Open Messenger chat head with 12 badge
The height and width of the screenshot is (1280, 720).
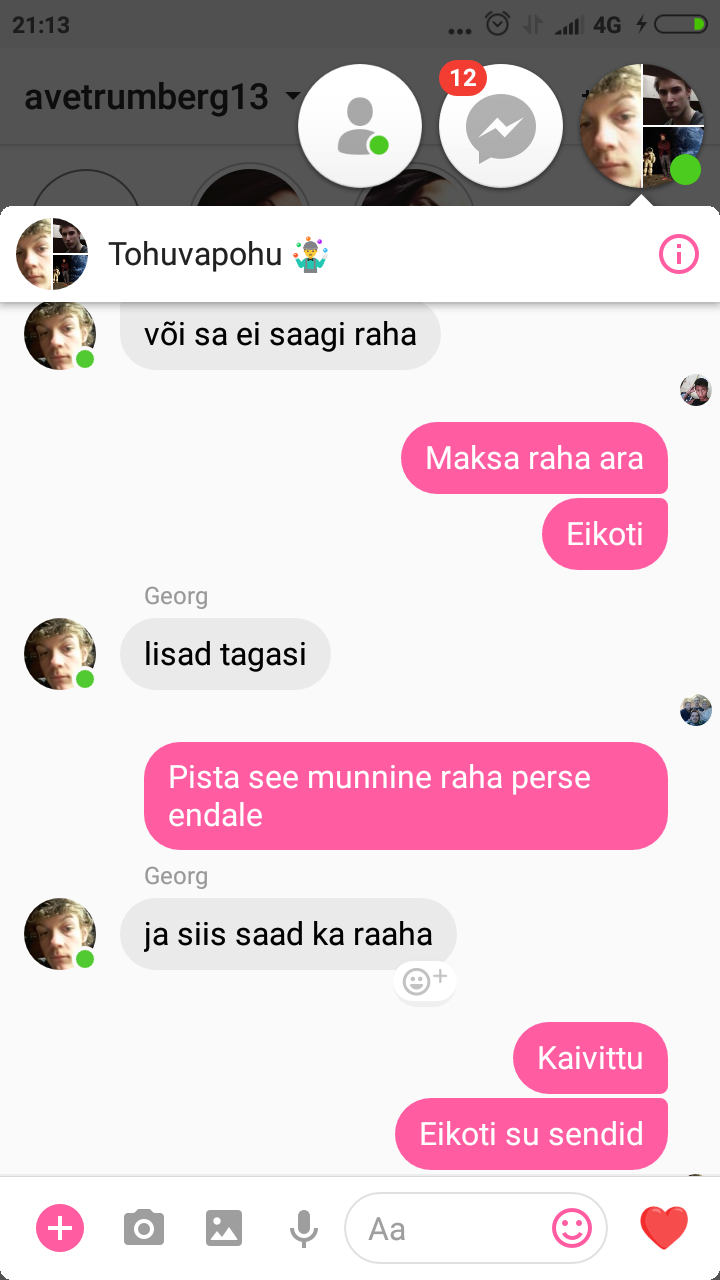click(x=500, y=127)
